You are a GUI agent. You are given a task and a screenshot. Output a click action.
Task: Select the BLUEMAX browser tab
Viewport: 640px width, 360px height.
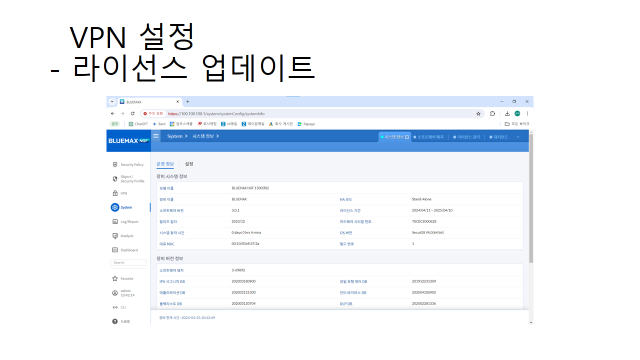tap(149, 102)
